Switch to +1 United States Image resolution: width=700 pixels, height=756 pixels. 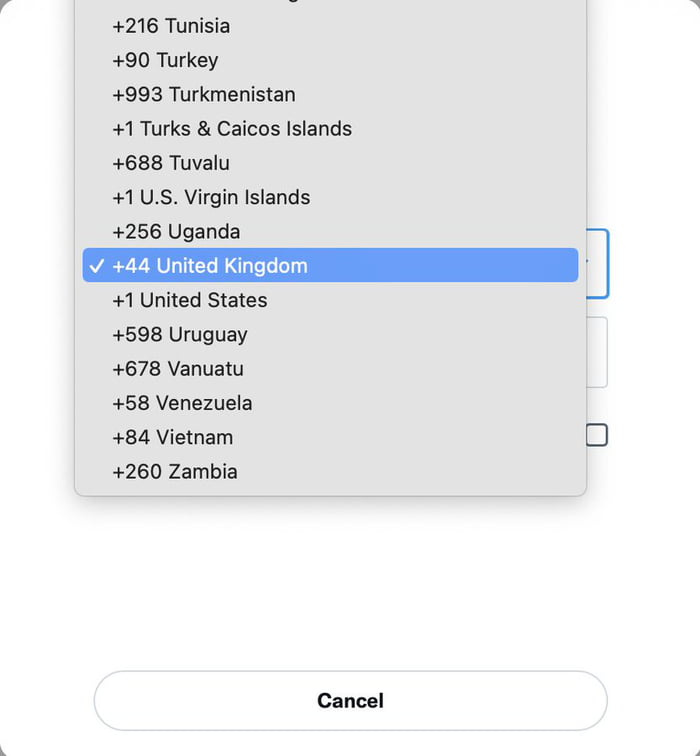pyautogui.click(x=190, y=300)
